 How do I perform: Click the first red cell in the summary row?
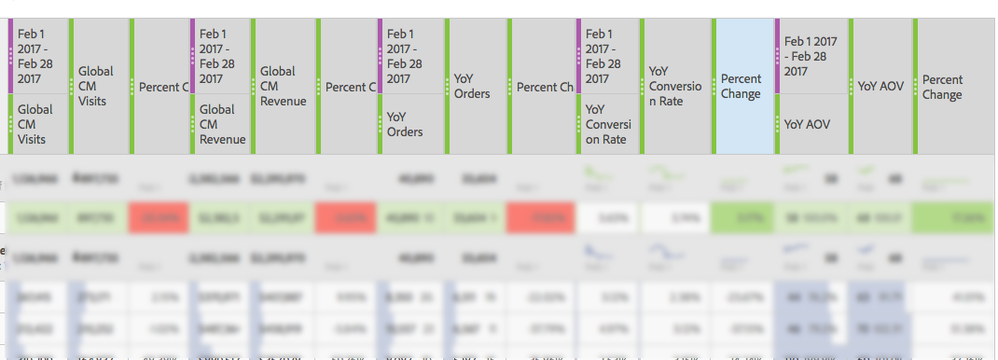point(158,218)
